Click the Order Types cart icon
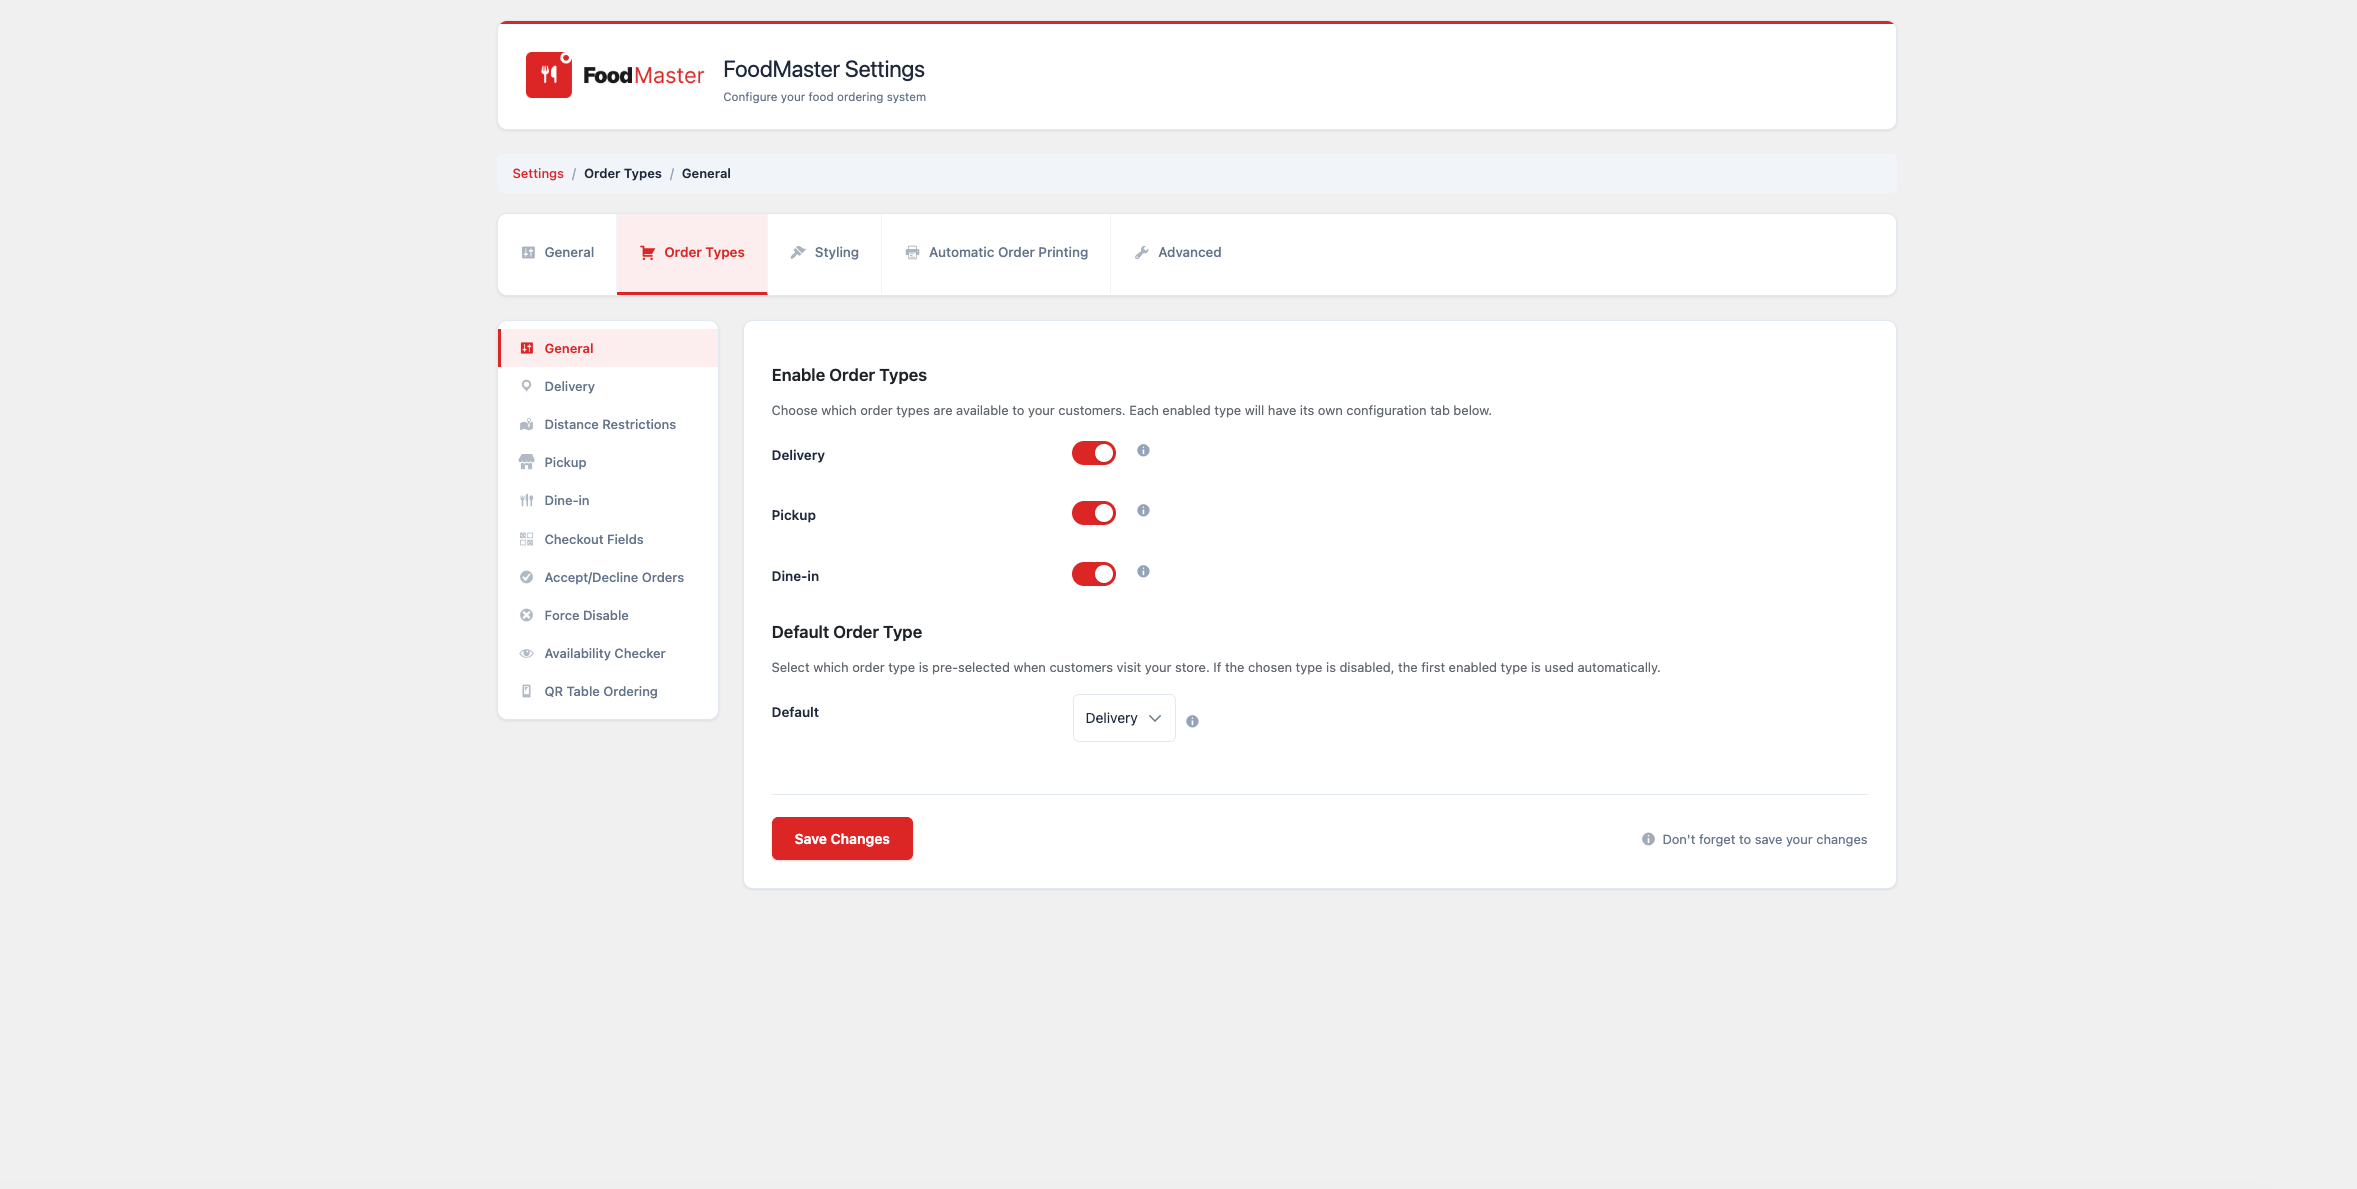Viewport: 2357px width, 1189px height. point(647,253)
